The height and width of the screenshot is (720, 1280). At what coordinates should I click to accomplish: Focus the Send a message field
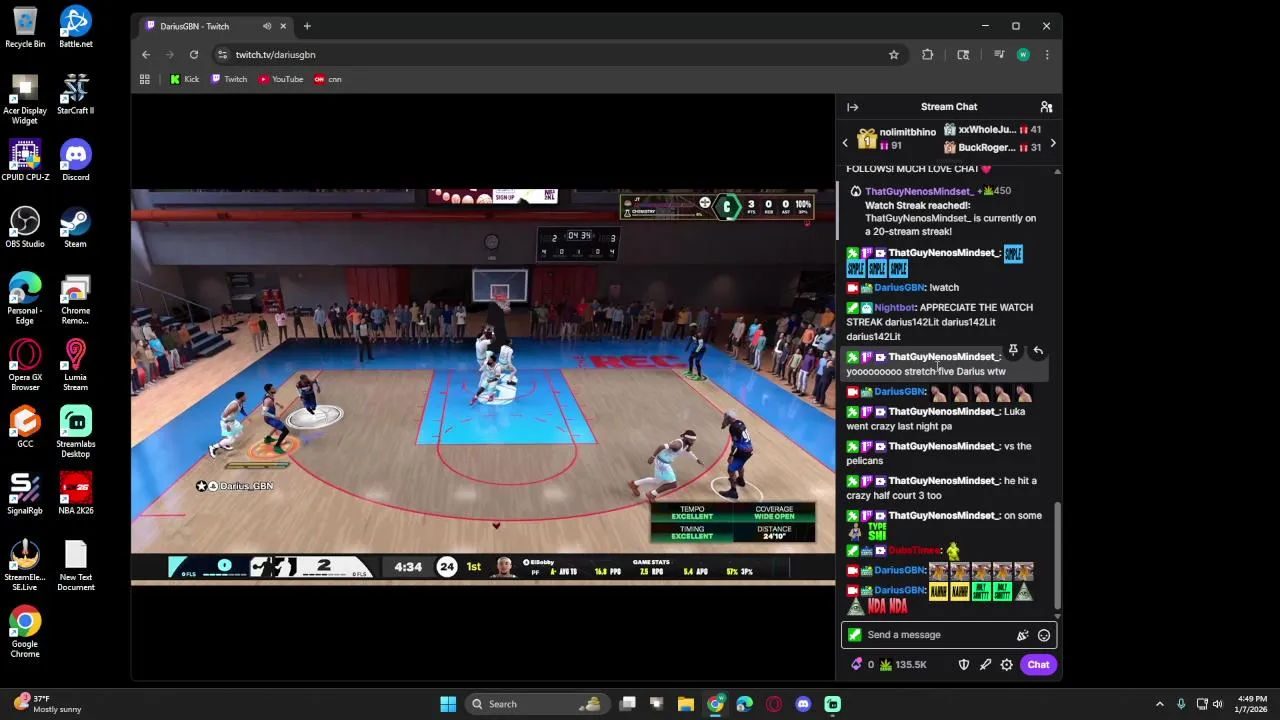(948, 635)
